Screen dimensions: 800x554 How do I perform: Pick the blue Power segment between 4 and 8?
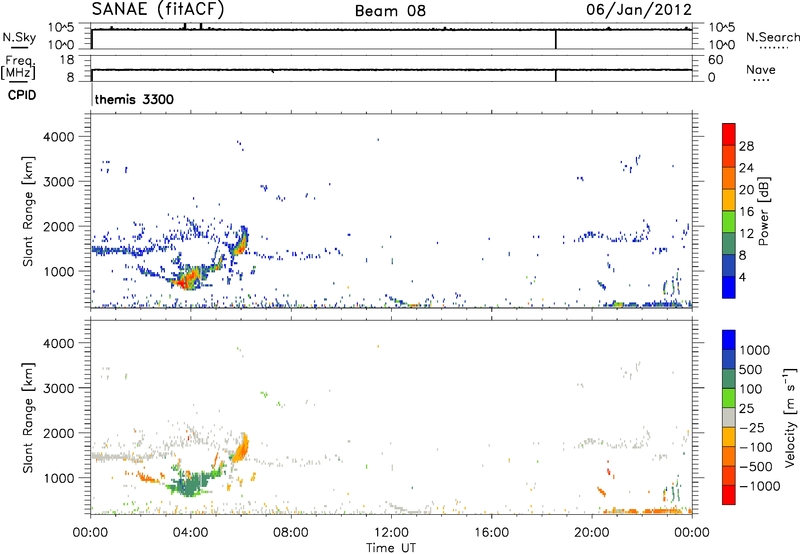click(729, 265)
